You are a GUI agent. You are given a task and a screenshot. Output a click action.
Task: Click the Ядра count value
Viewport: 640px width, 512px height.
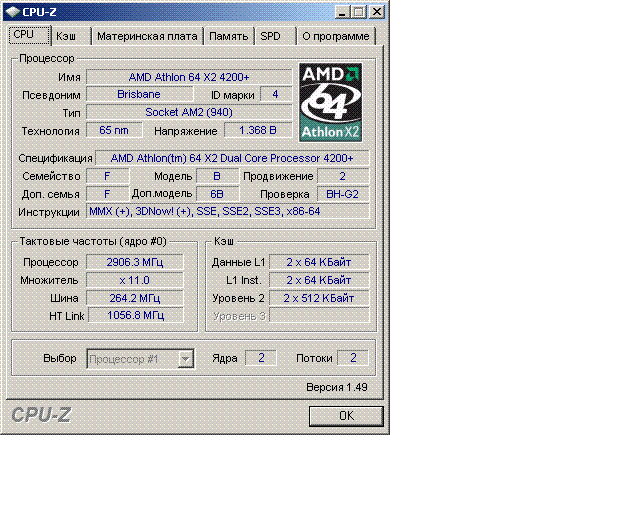(x=261, y=358)
